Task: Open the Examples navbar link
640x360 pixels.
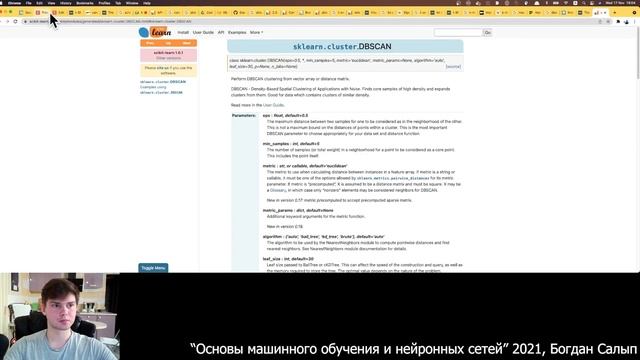Action: [237, 32]
